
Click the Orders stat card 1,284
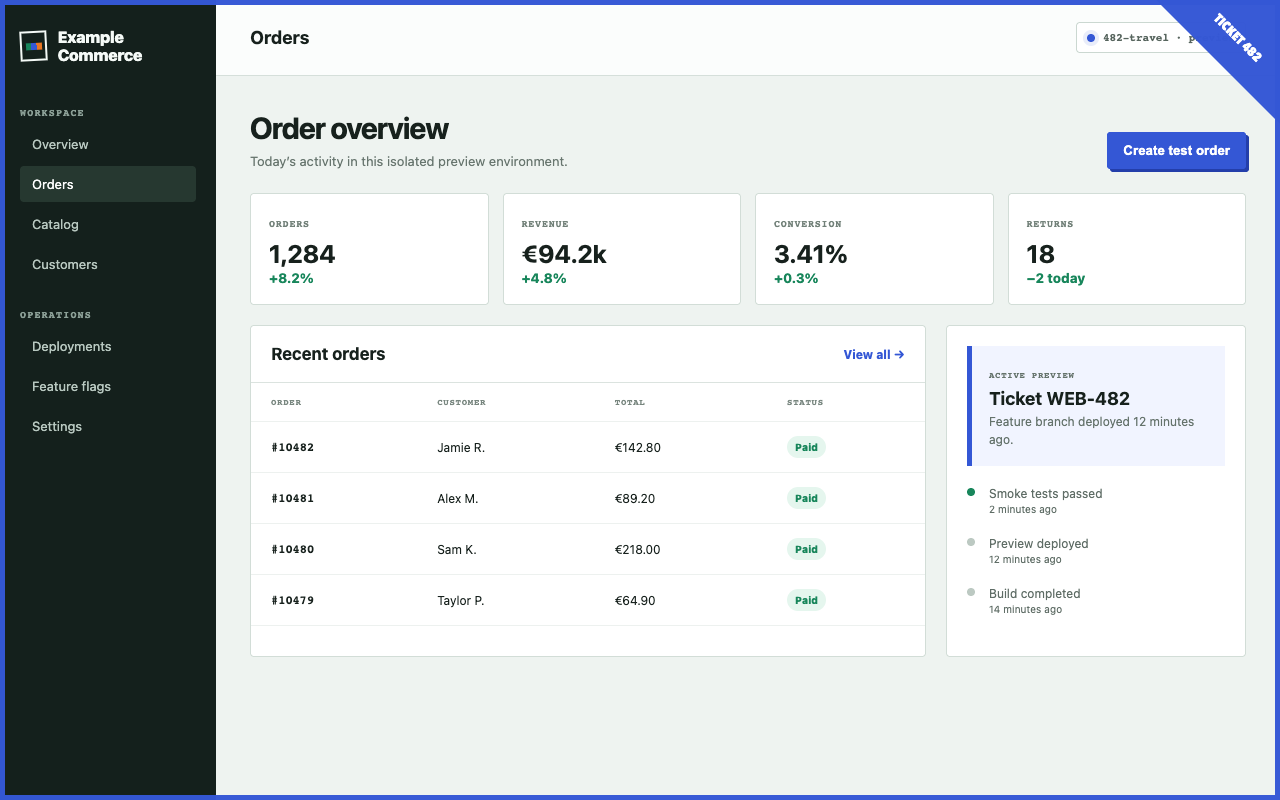coord(369,249)
